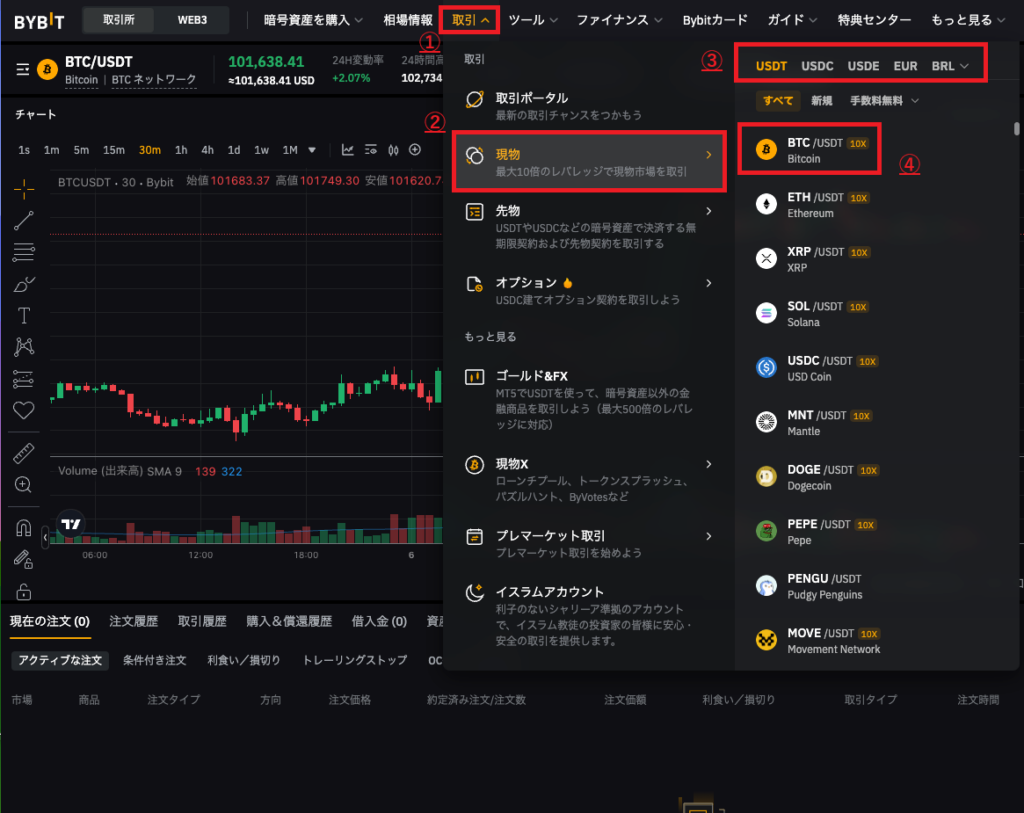Viewport: 1024px width, 813px height.
Task: Select the crosshair cursor tool
Action: (24, 189)
